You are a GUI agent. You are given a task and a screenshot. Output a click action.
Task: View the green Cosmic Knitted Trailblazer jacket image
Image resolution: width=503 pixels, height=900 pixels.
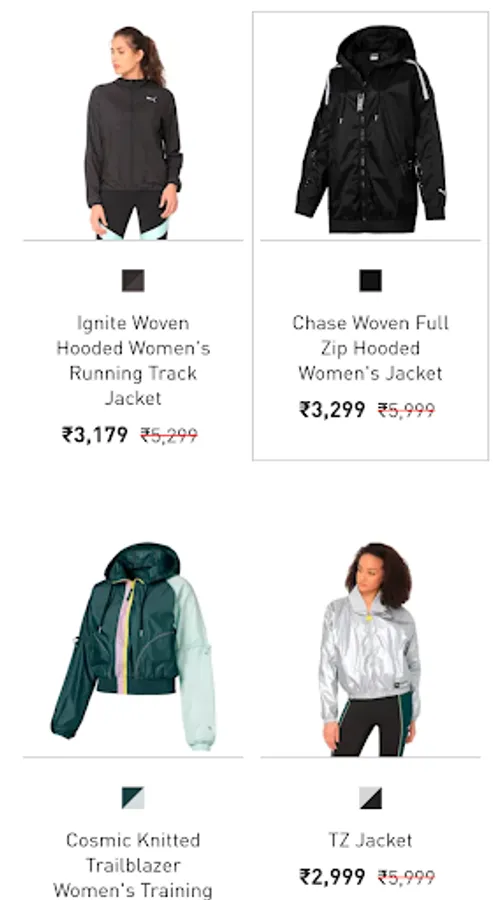click(133, 647)
